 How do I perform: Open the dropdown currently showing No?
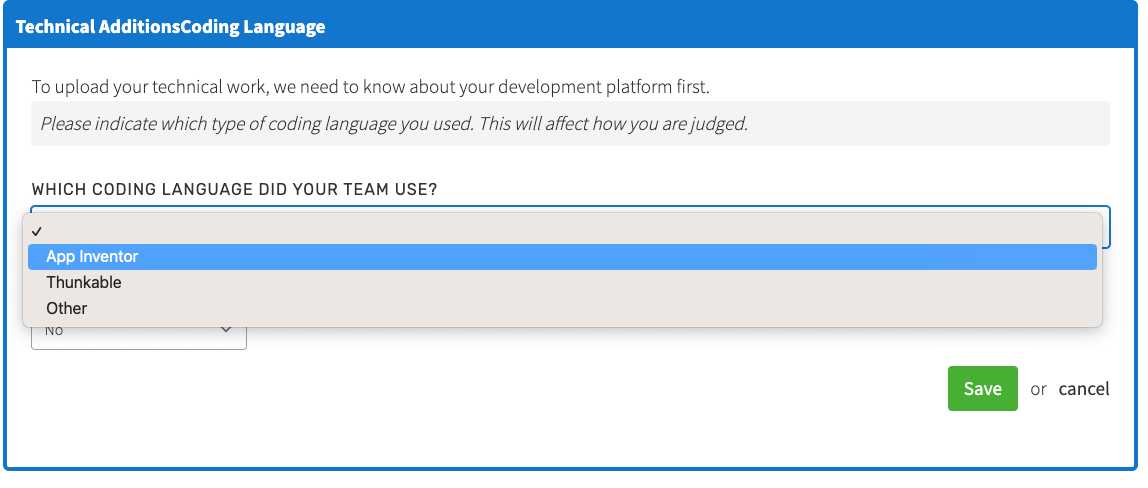click(138, 333)
